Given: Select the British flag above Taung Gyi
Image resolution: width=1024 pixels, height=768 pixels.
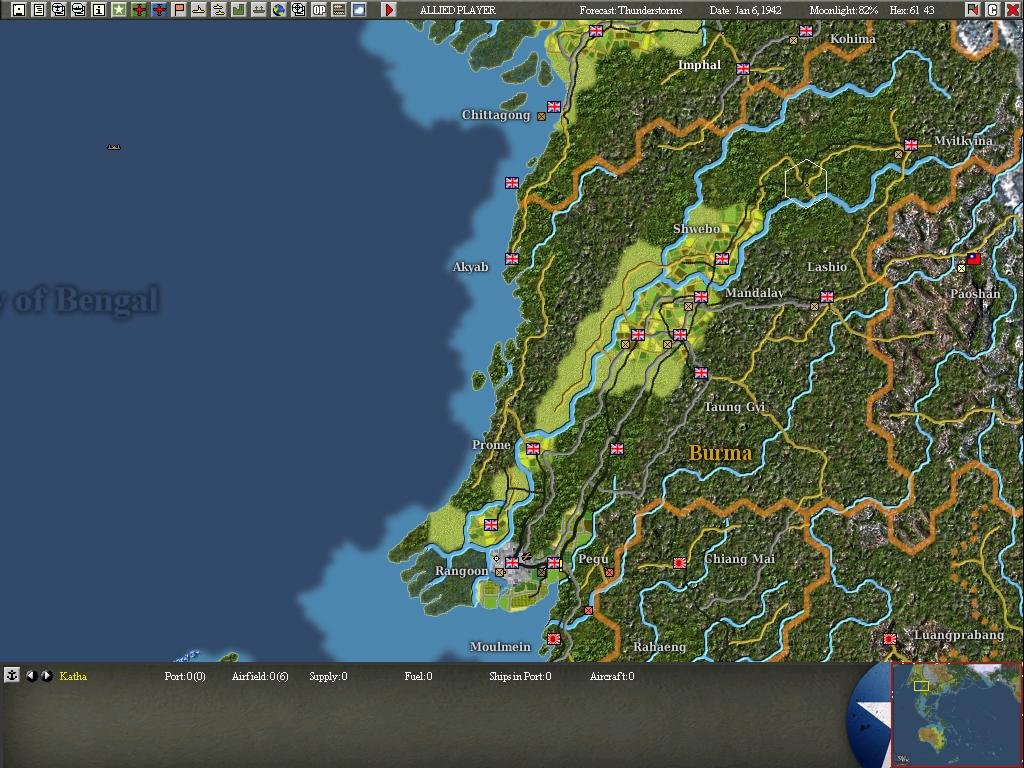Looking at the screenshot, I should point(701,373).
